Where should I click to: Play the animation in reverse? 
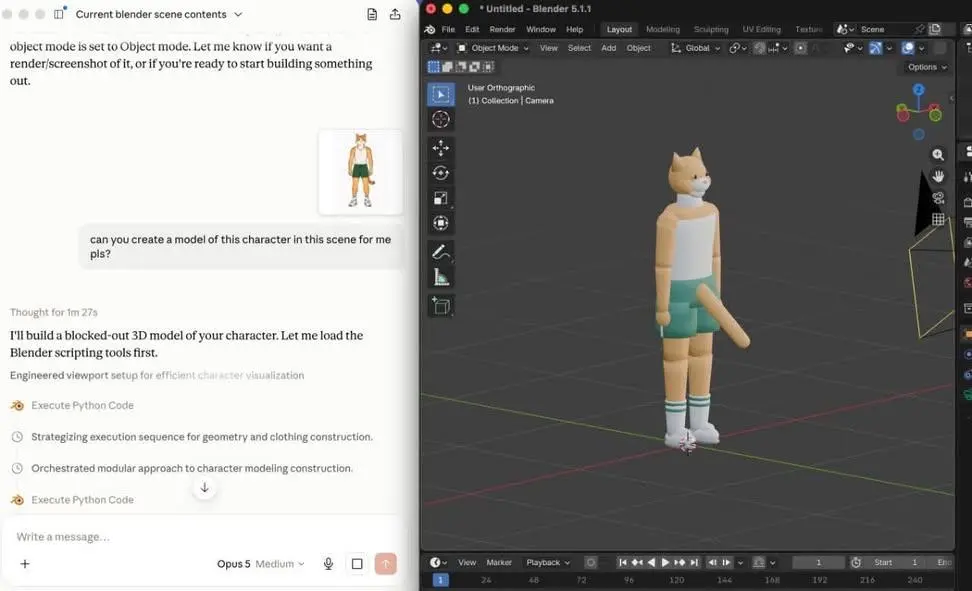coord(651,562)
